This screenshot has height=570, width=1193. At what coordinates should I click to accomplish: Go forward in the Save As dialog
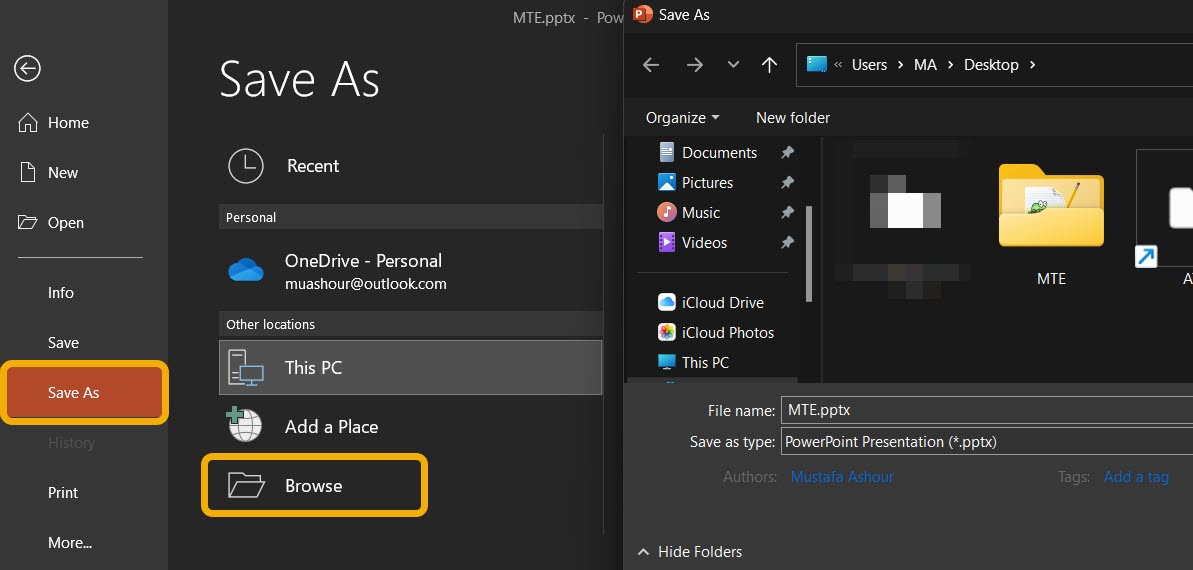tap(695, 65)
